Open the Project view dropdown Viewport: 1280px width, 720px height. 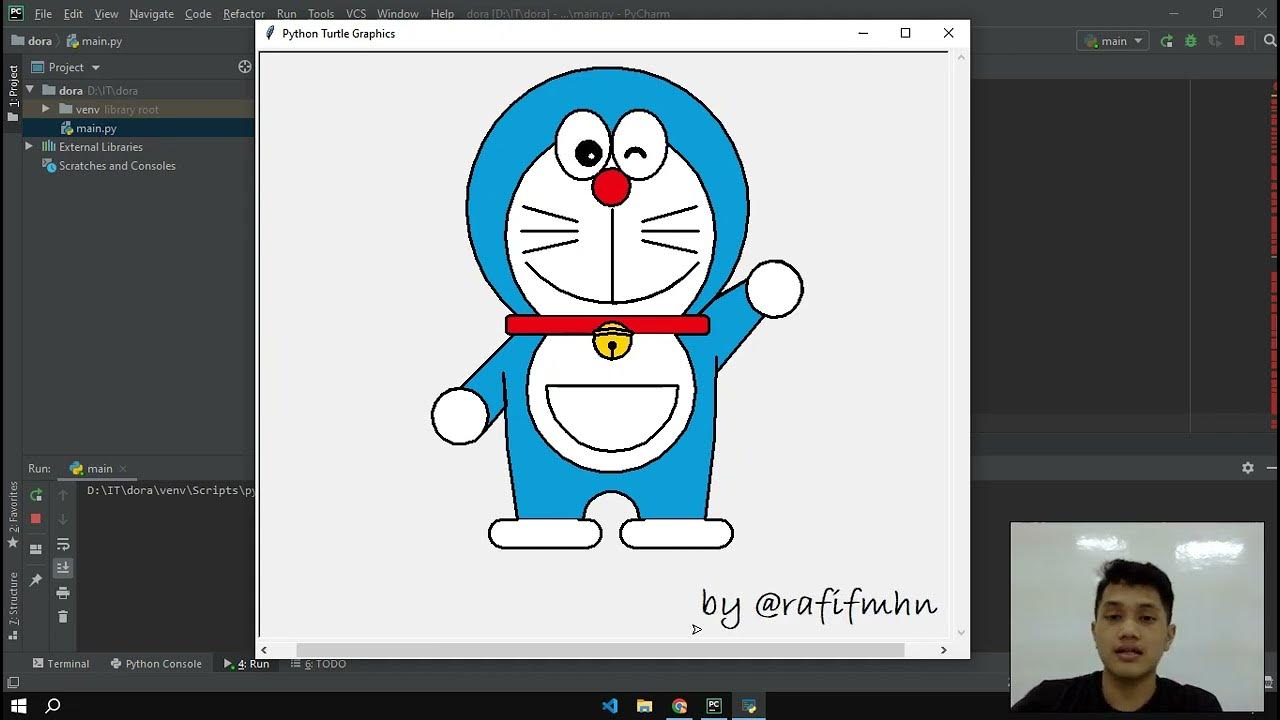tap(66, 67)
